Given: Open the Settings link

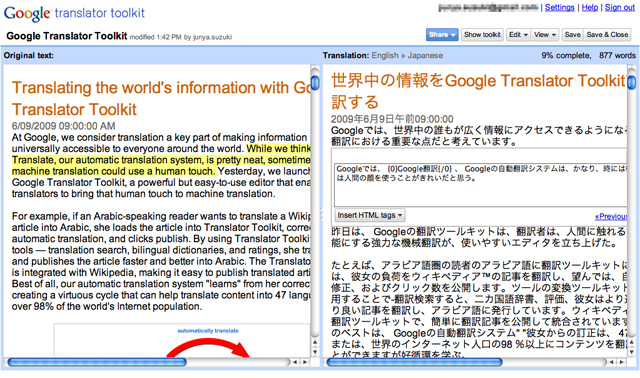Looking at the screenshot, I should click(559, 7).
